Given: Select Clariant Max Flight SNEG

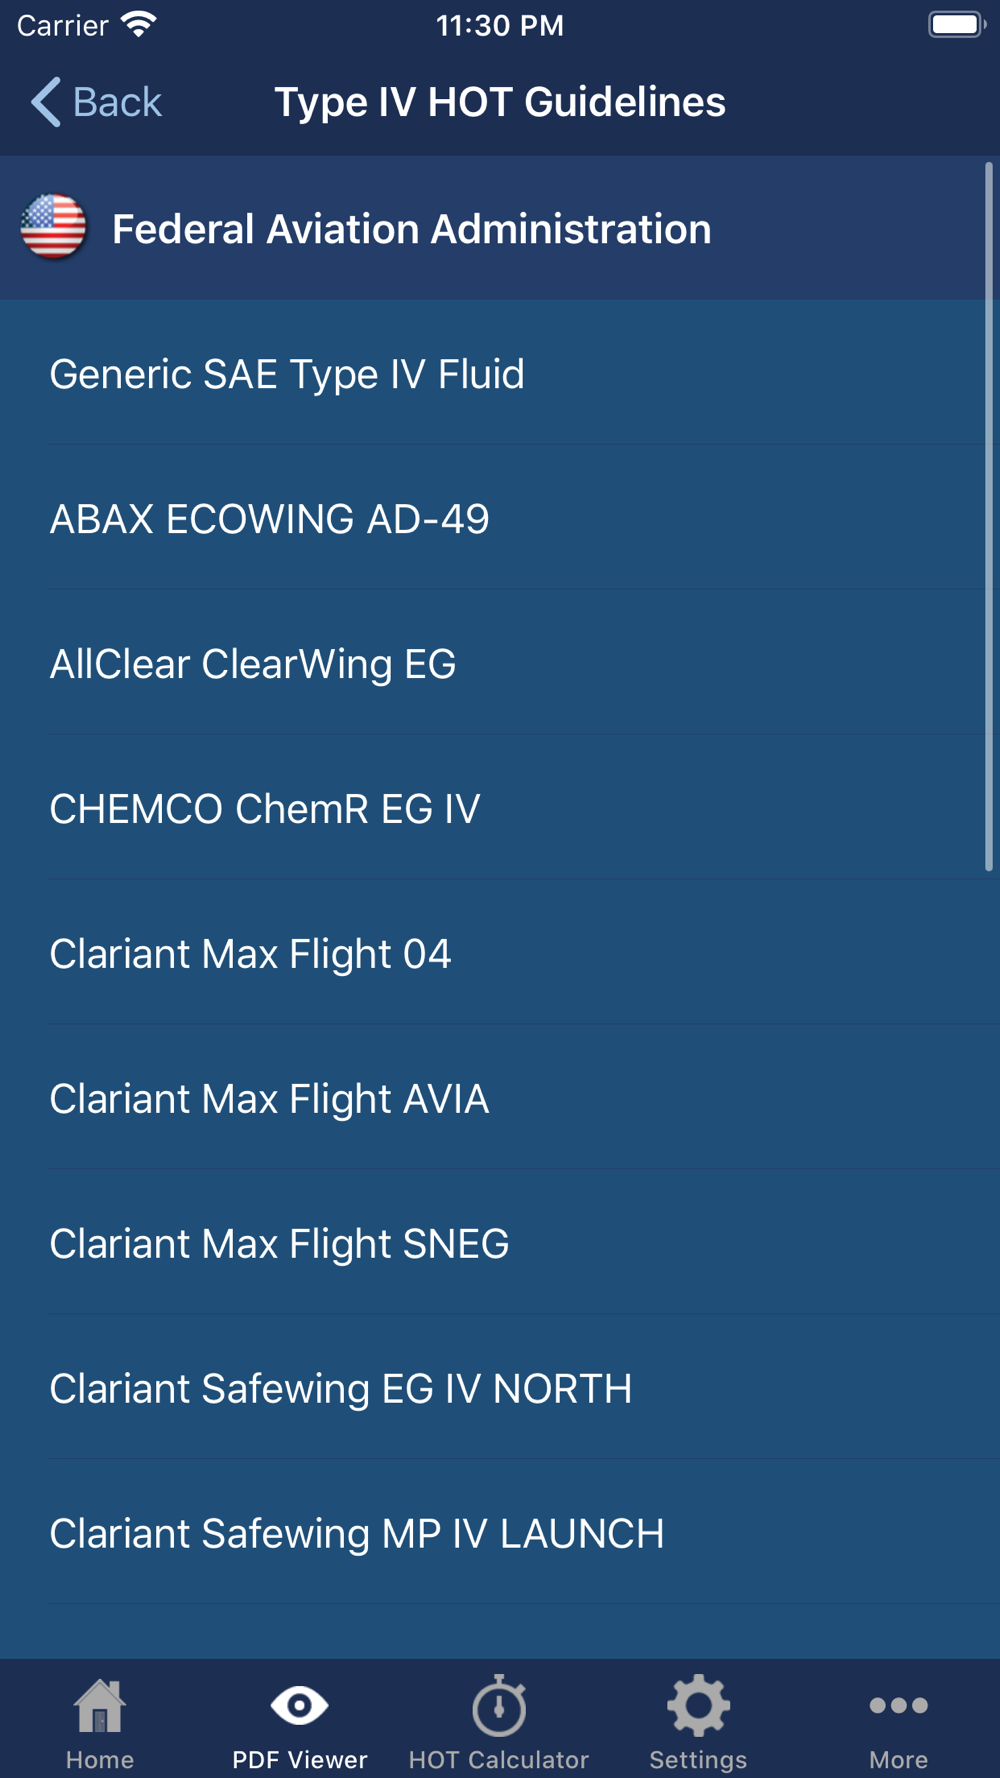Looking at the screenshot, I should click(280, 1244).
